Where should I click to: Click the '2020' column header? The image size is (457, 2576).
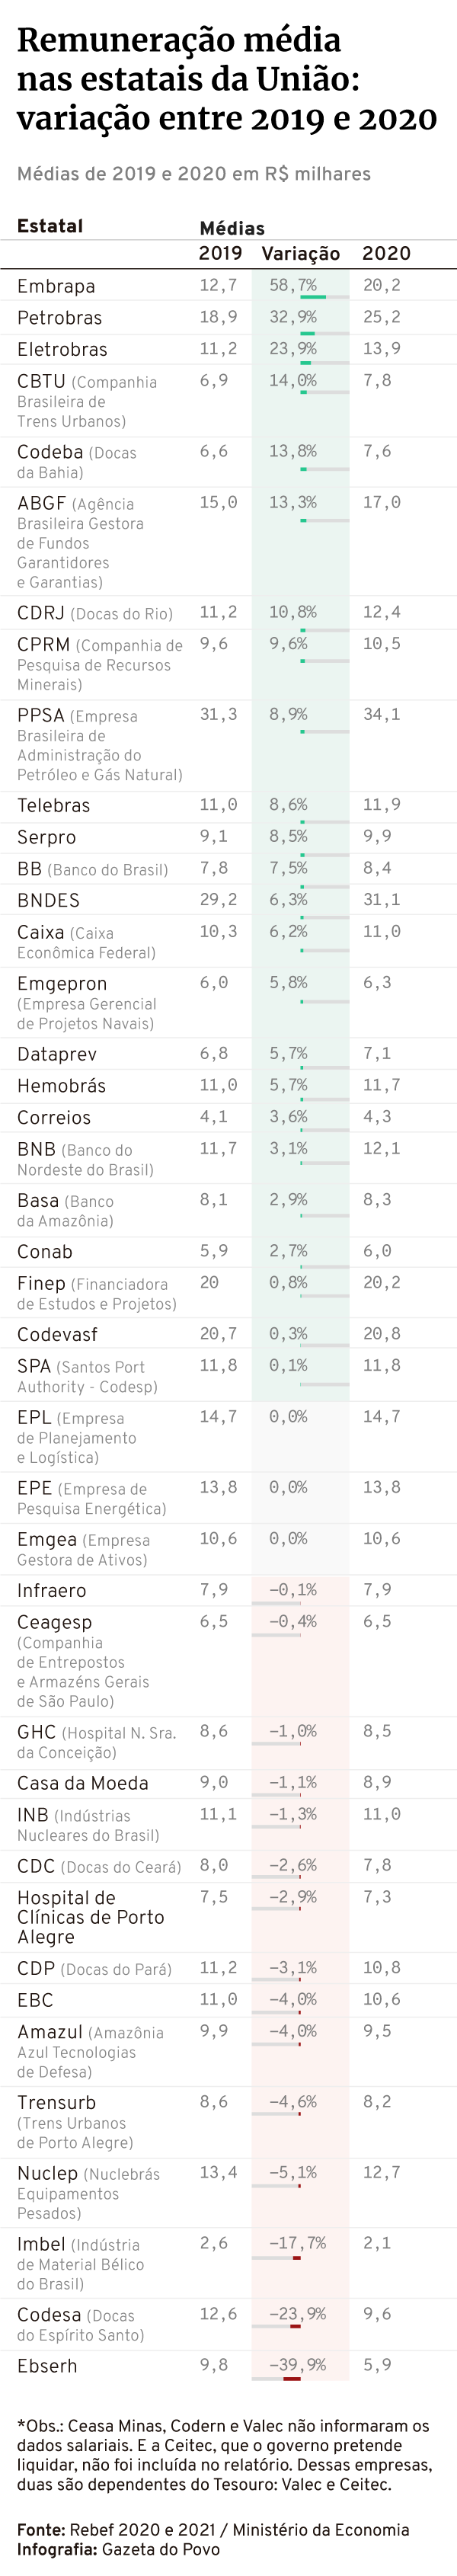(x=386, y=254)
